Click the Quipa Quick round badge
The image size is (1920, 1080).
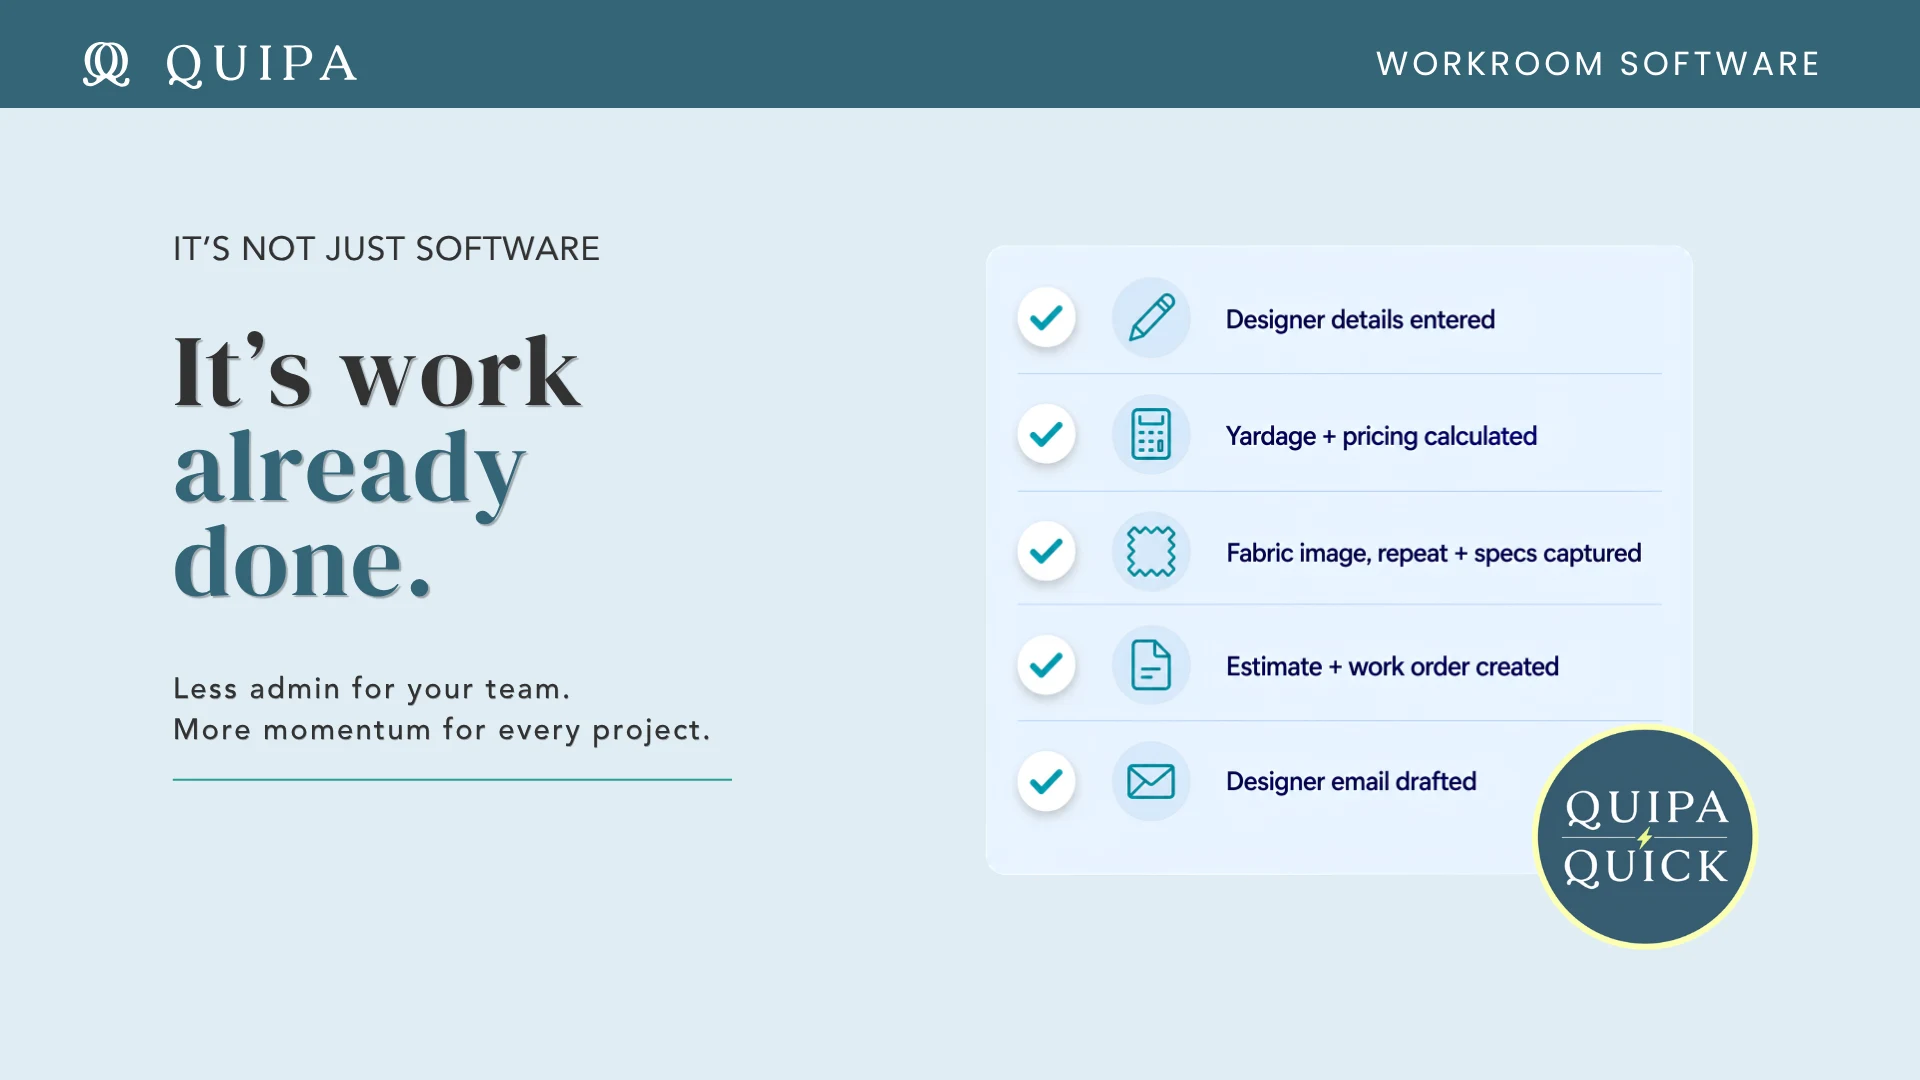[x=1645, y=836]
